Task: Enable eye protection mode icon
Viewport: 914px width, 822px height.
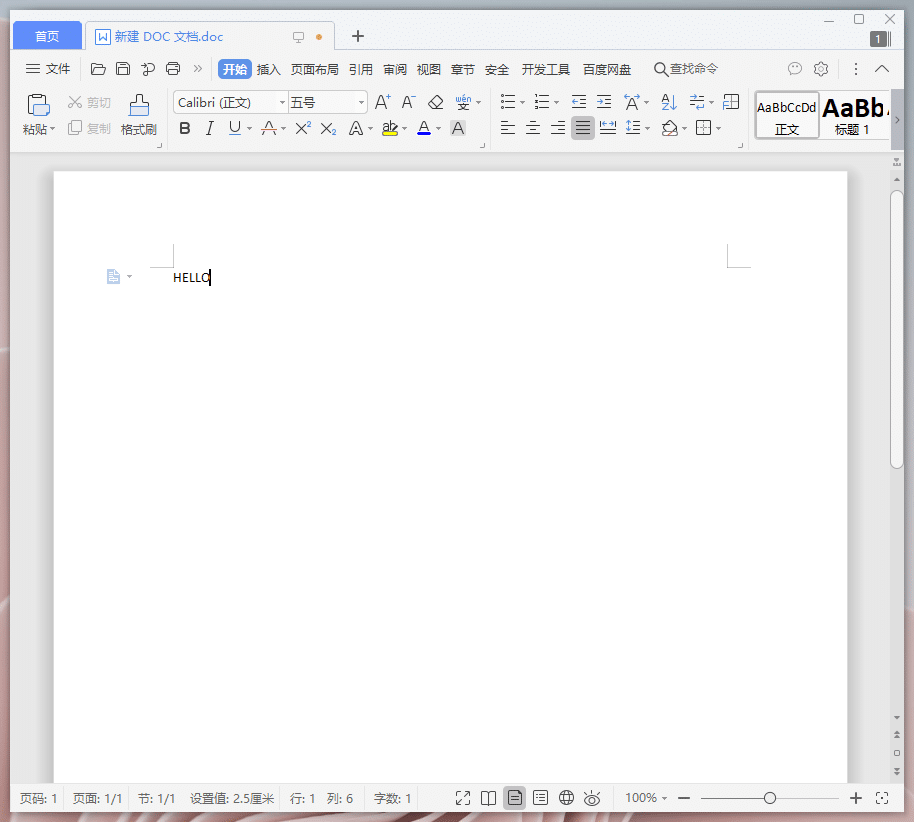Action: tap(592, 798)
